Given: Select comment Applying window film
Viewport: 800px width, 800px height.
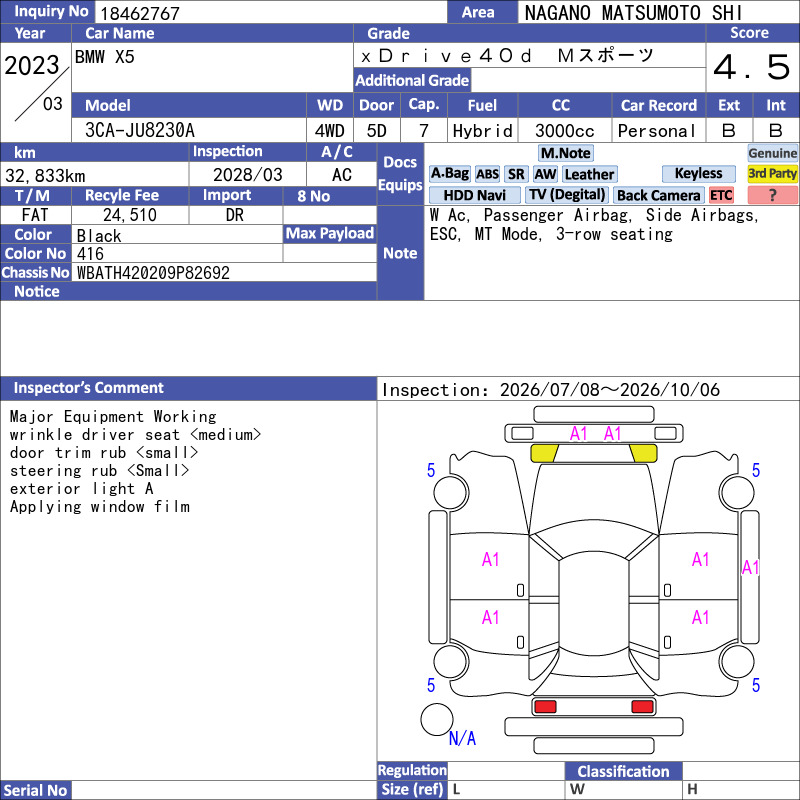Looking at the screenshot, I should pos(99,507).
